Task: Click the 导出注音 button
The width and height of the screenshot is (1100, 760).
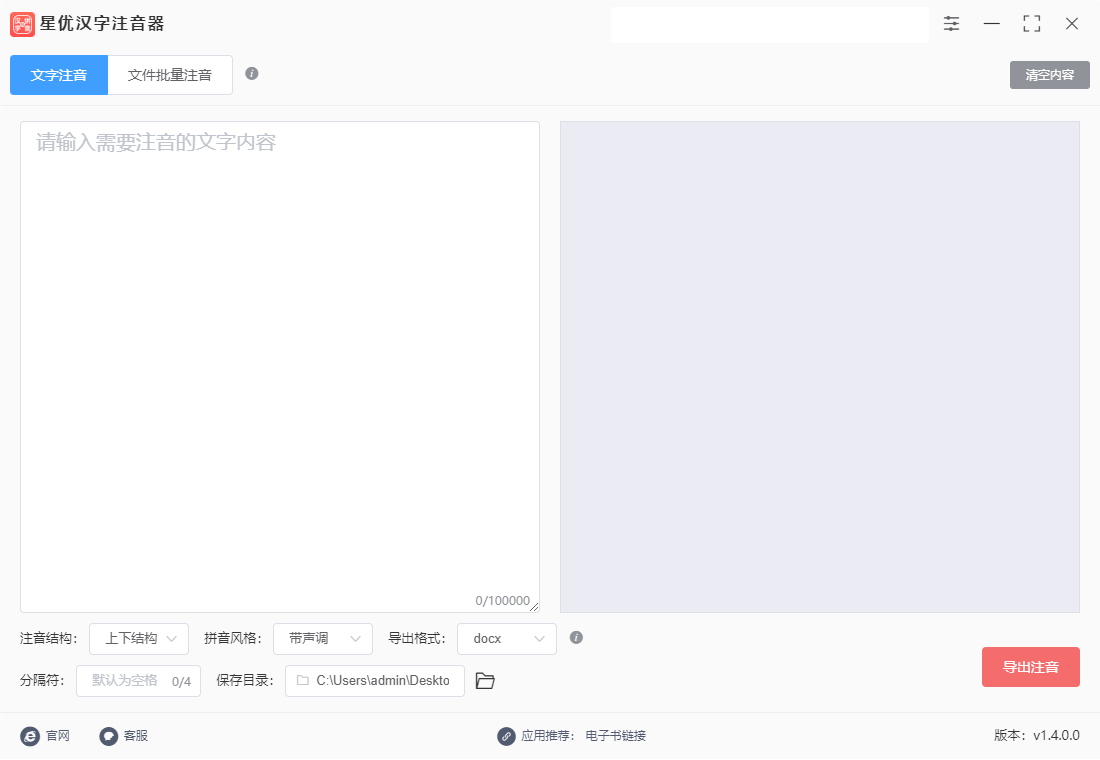Action: pyautogui.click(x=1031, y=667)
